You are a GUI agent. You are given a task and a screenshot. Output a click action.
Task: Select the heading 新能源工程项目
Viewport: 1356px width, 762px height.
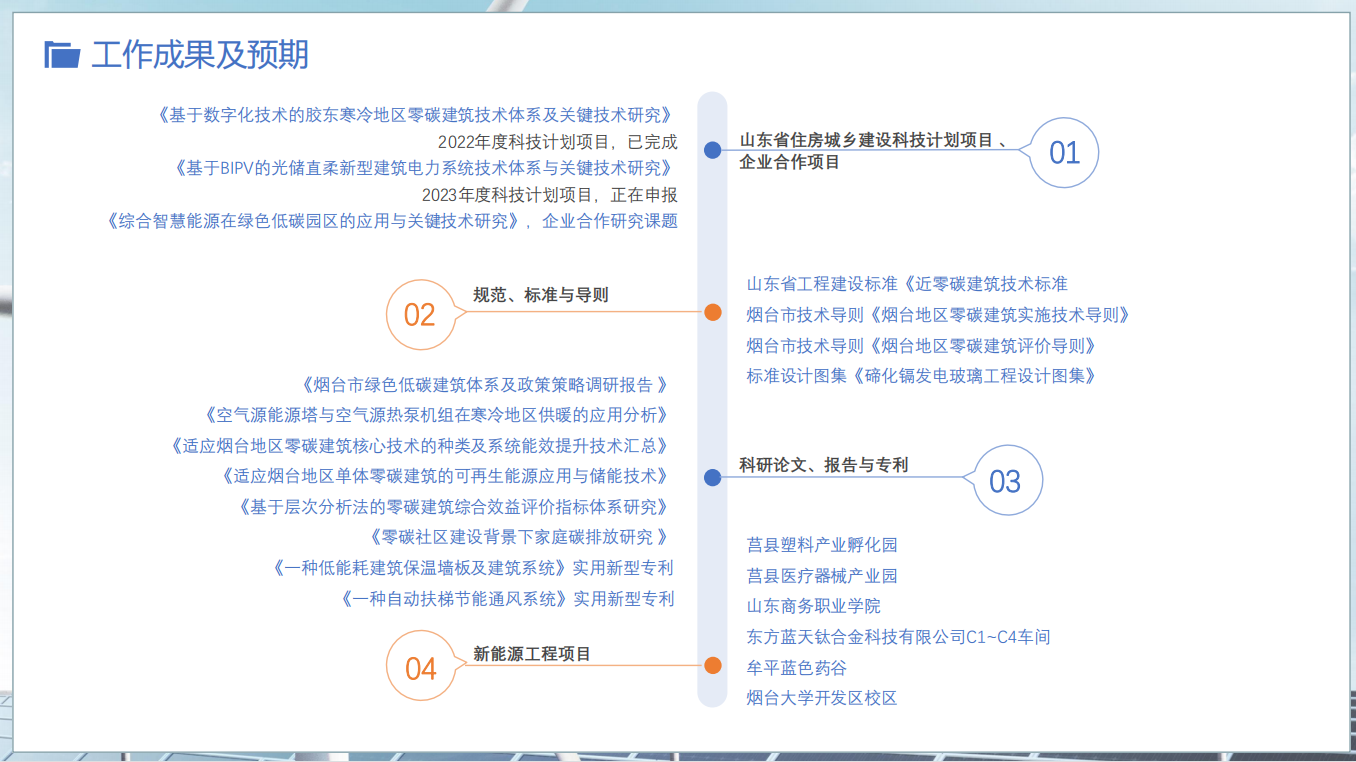(532, 654)
